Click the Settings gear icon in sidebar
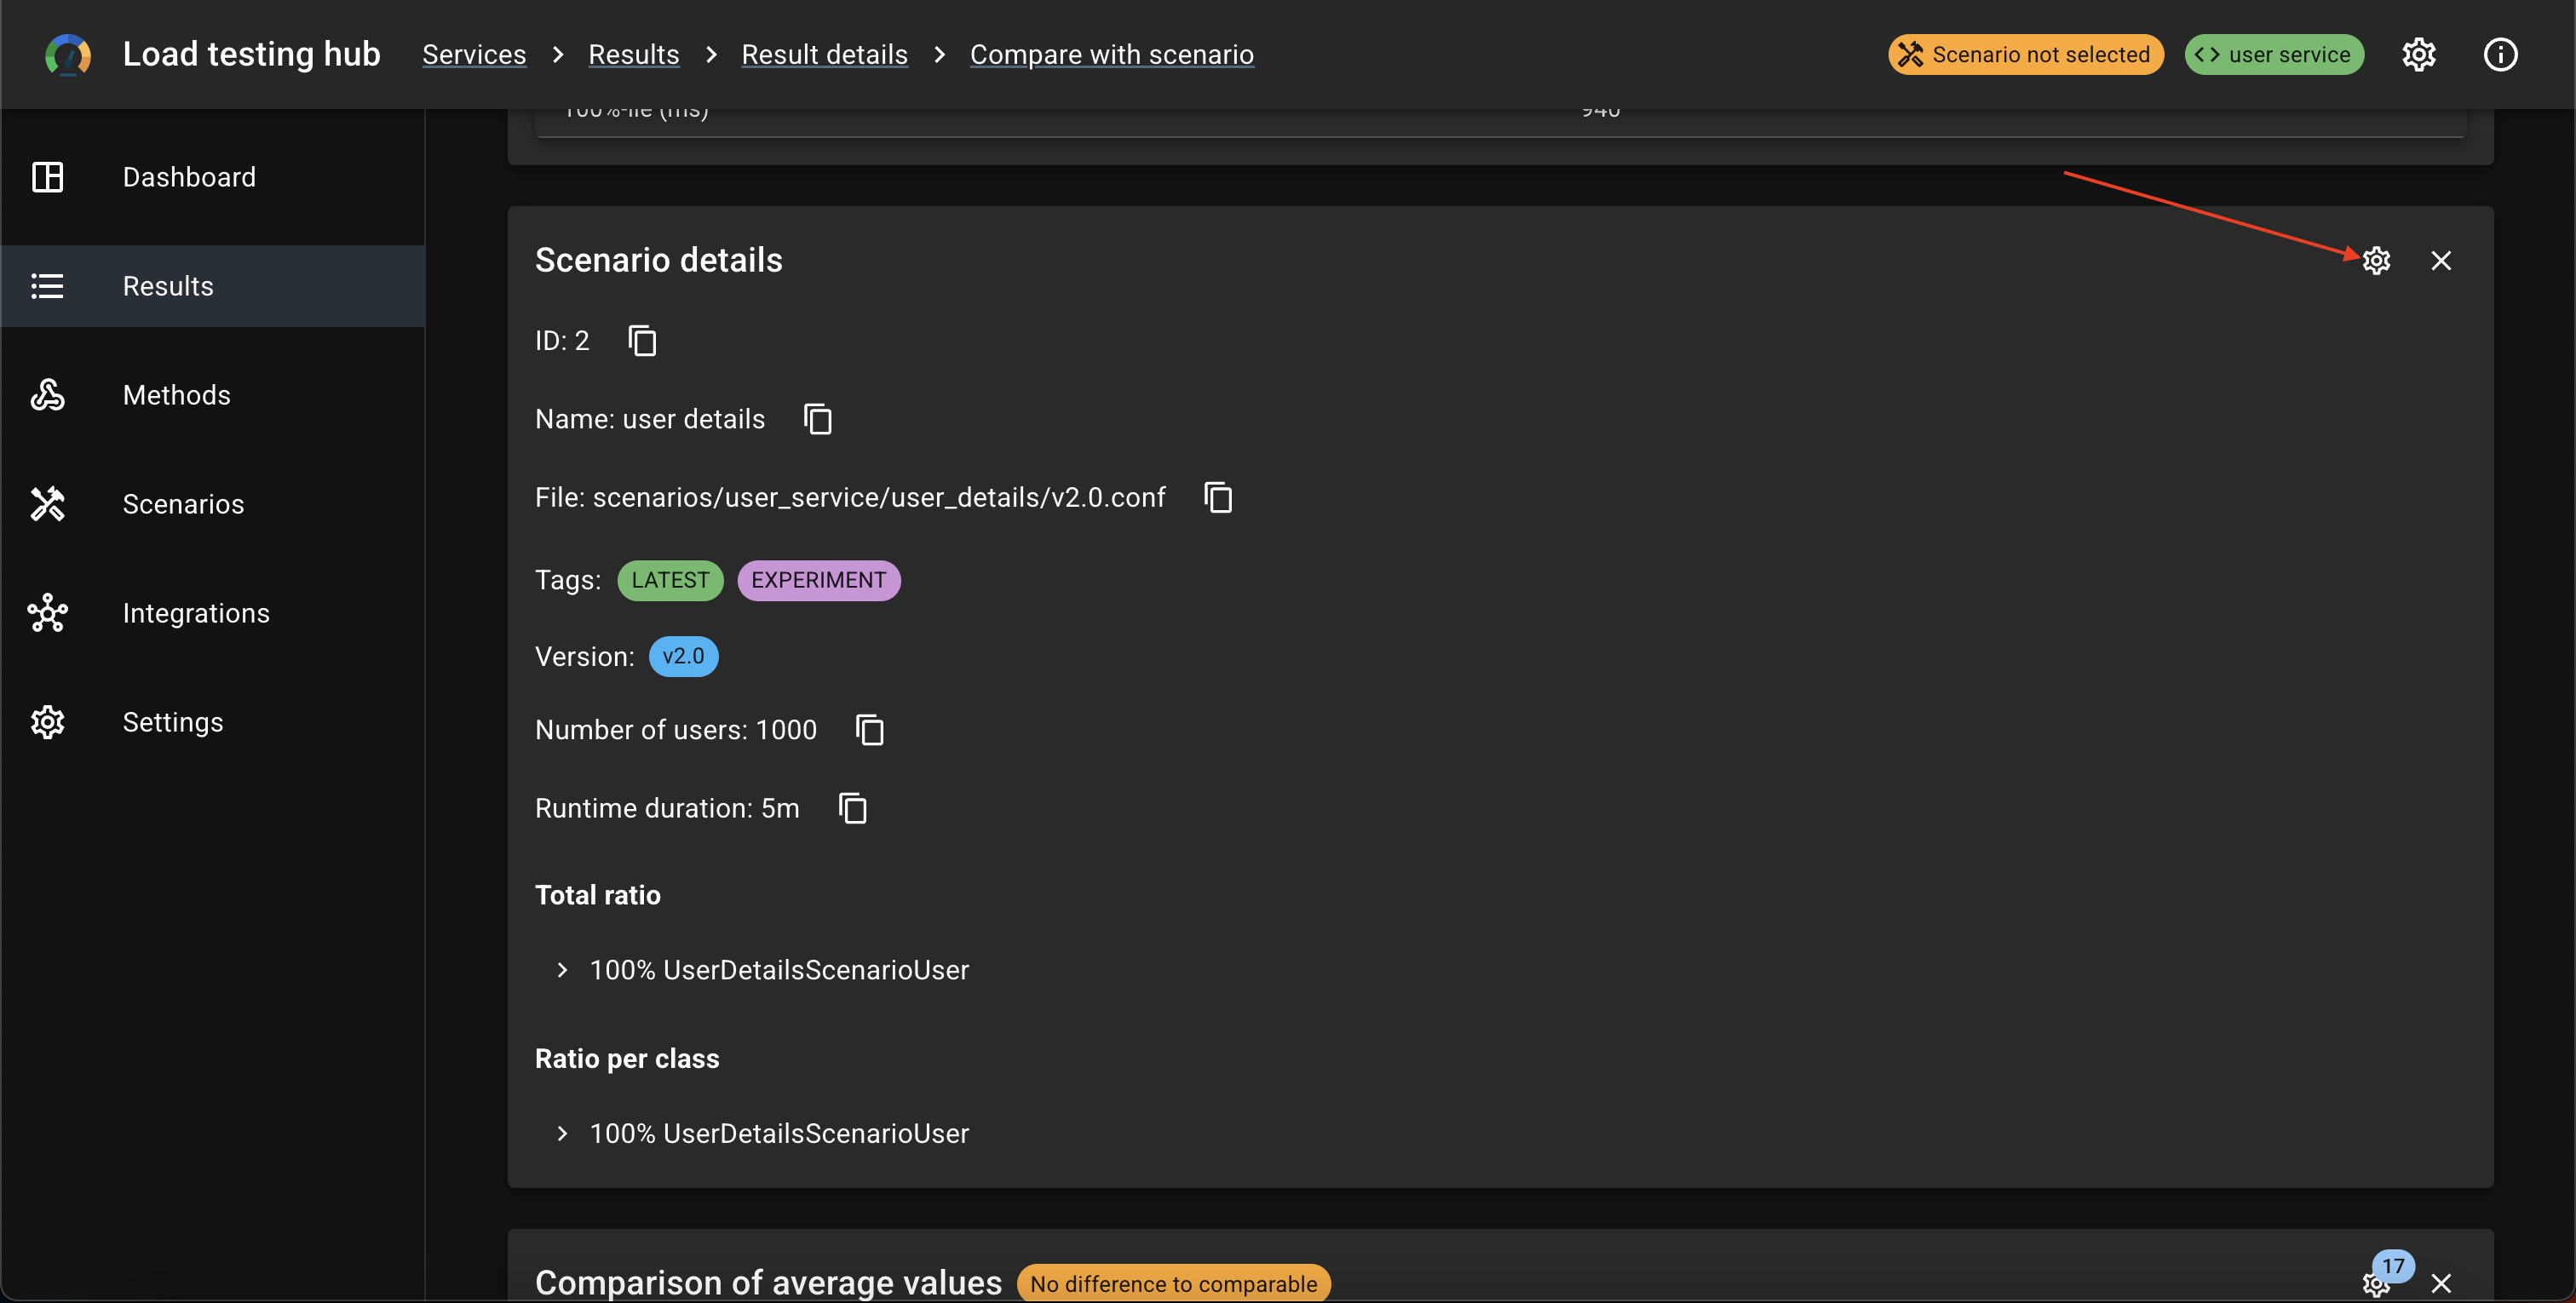The width and height of the screenshot is (2576, 1303). coord(48,722)
